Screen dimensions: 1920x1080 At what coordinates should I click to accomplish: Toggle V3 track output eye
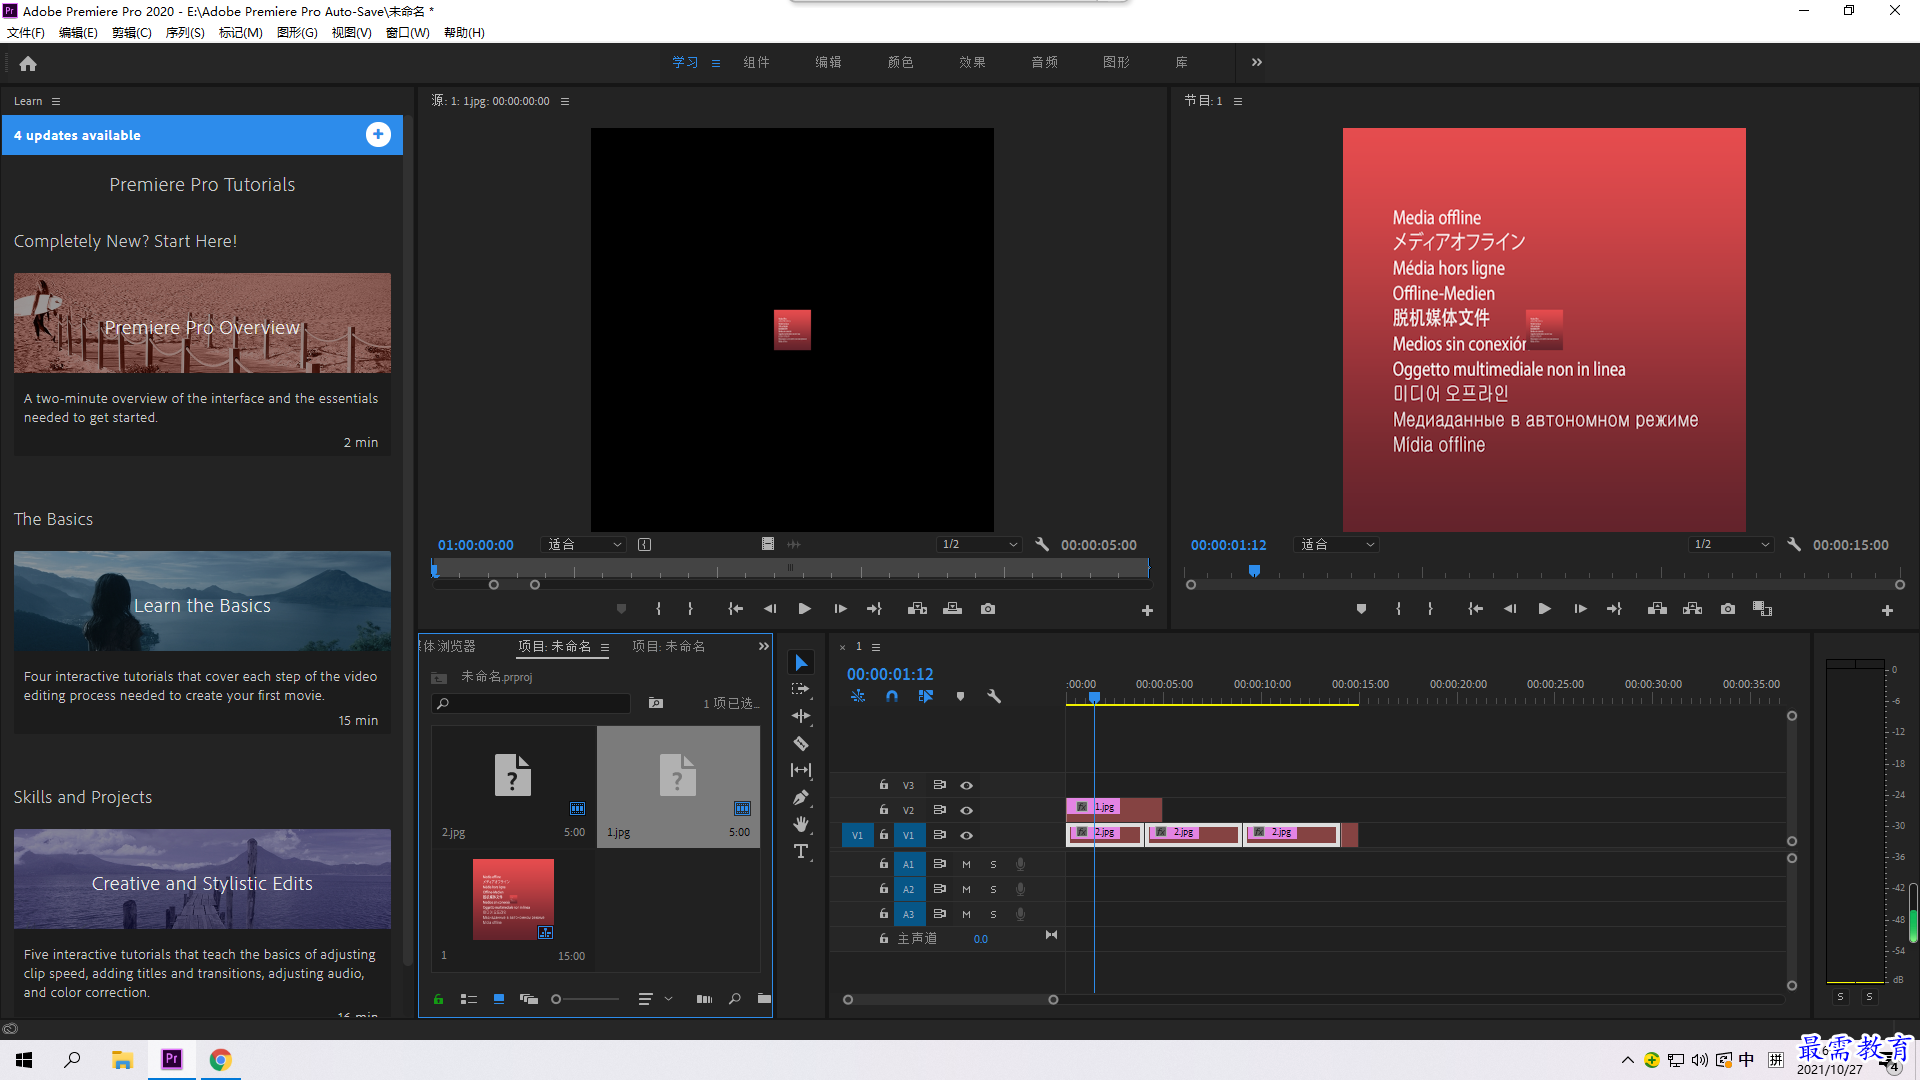[966, 785]
